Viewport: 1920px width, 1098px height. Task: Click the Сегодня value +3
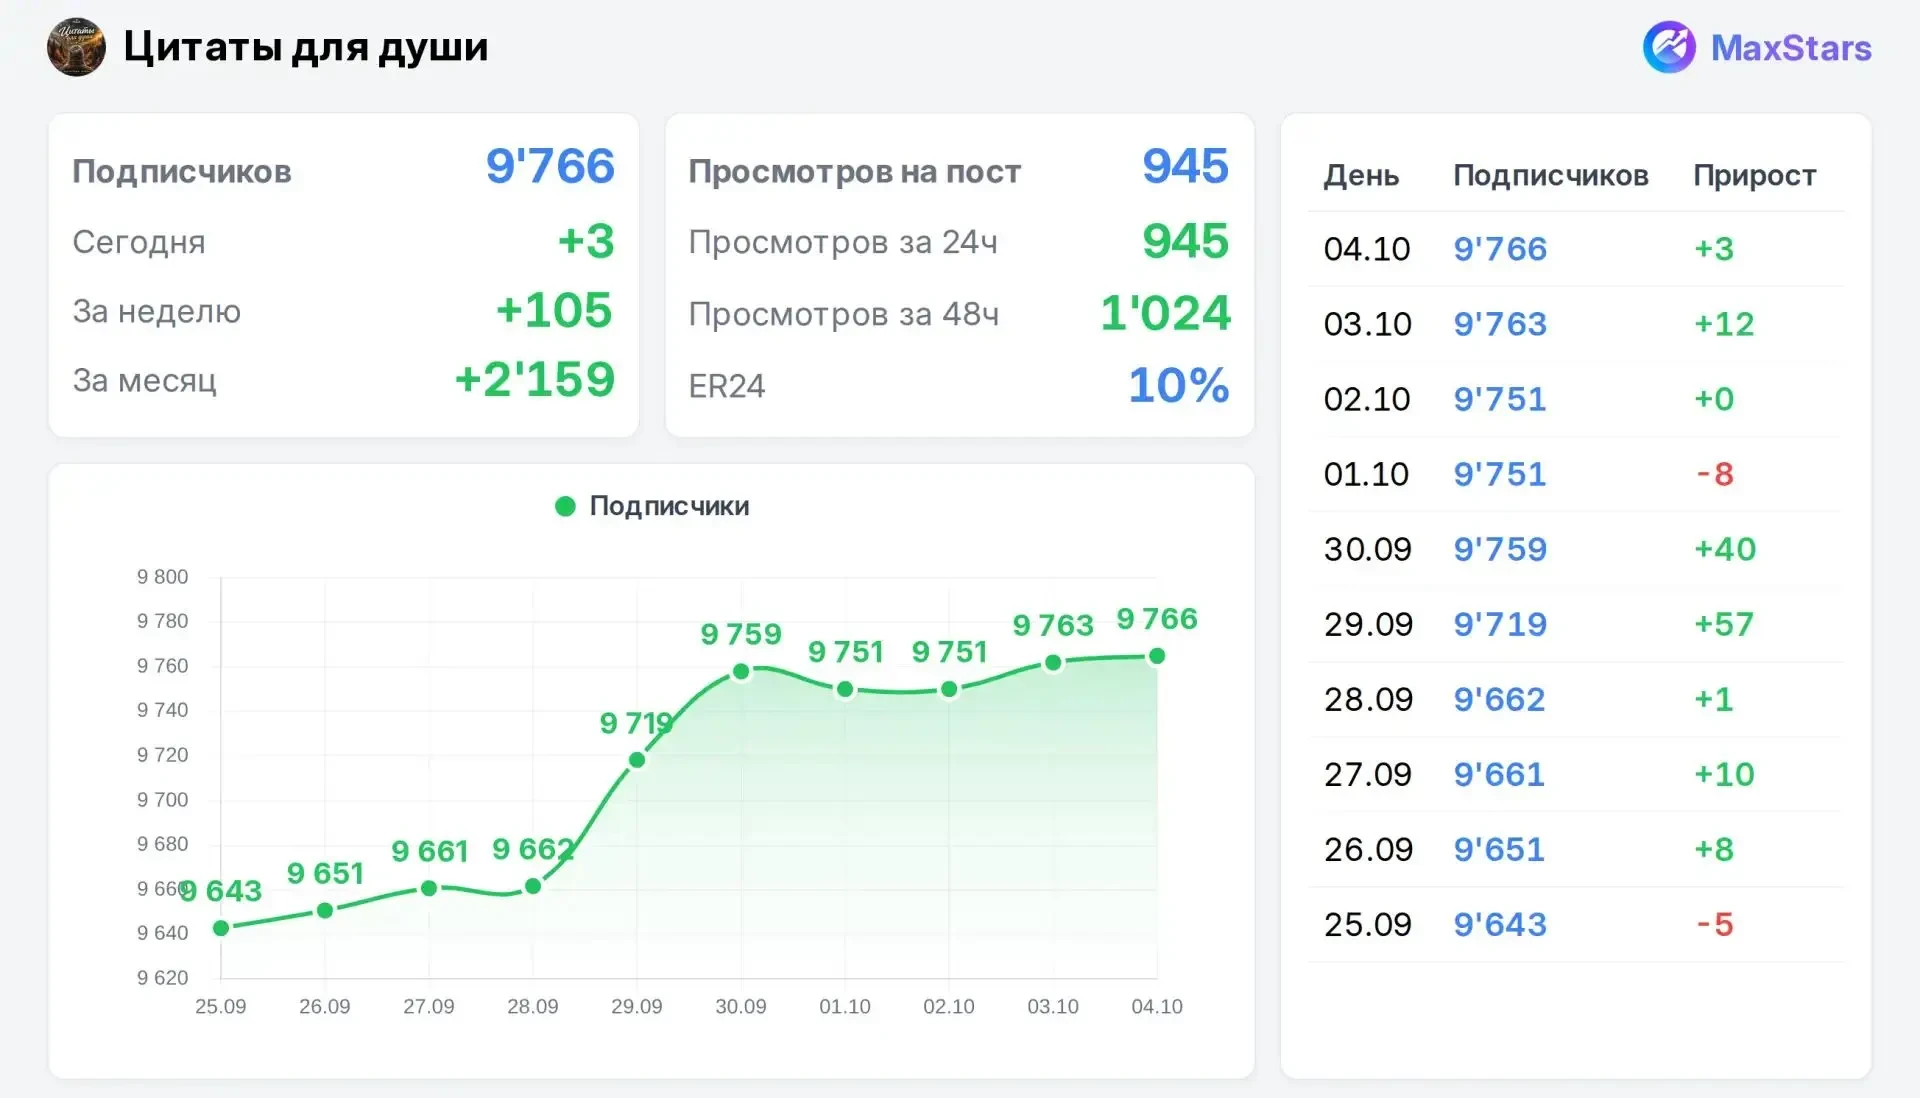point(586,241)
